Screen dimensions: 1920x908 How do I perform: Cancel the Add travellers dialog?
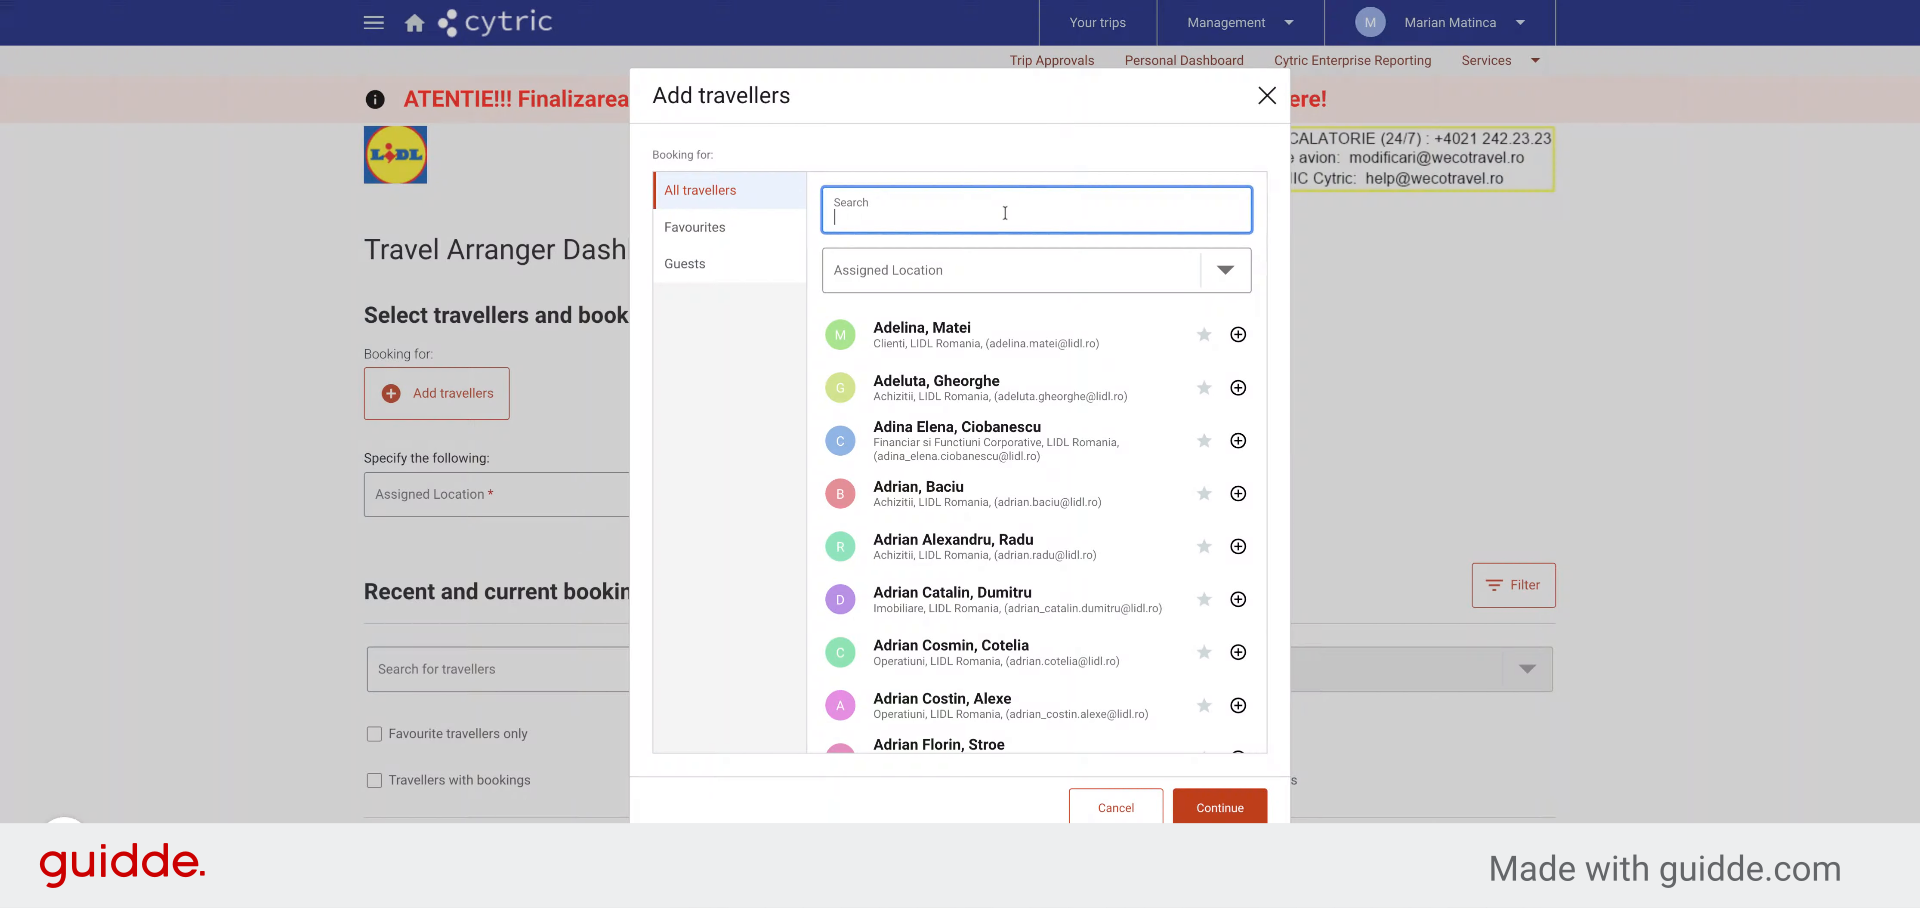coord(1116,807)
